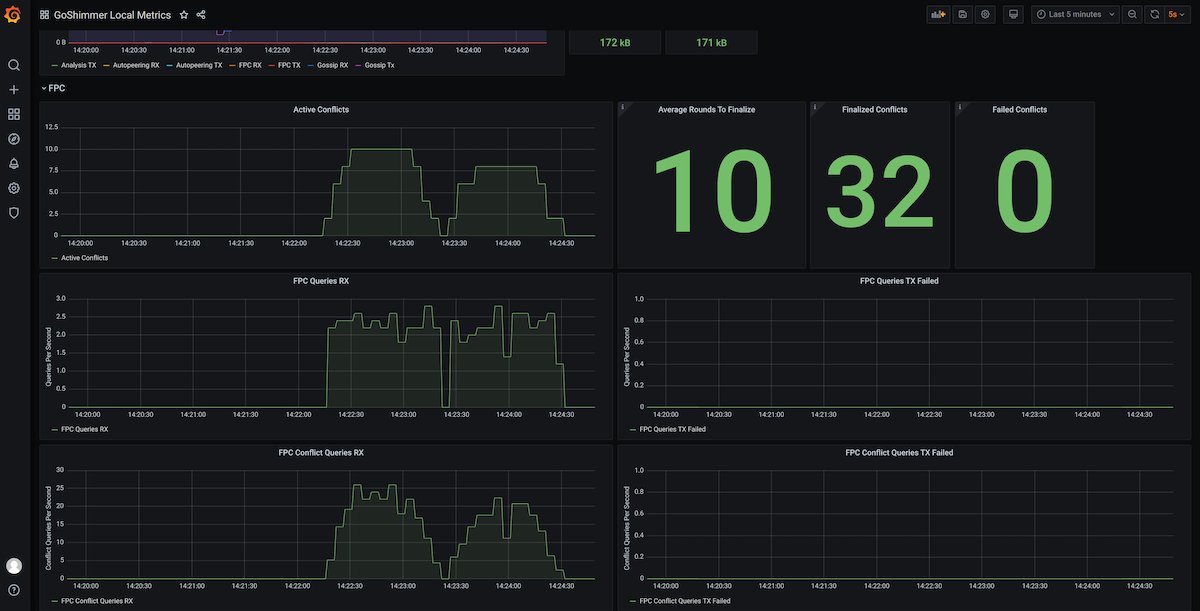The height and width of the screenshot is (611, 1200).
Task: Open FPC Conflict Queries TX Failed title menu
Action: pyautogui.click(x=899, y=453)
